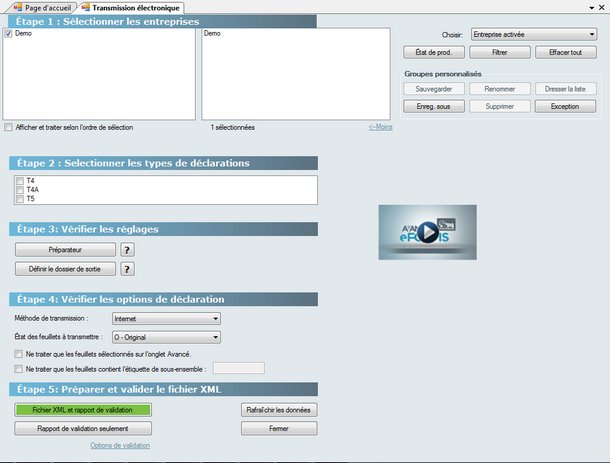Click the sous-ensemble label input field
The width and height of the screenshot is (610, 463).
pyautogui.click(x=238, y=368)
